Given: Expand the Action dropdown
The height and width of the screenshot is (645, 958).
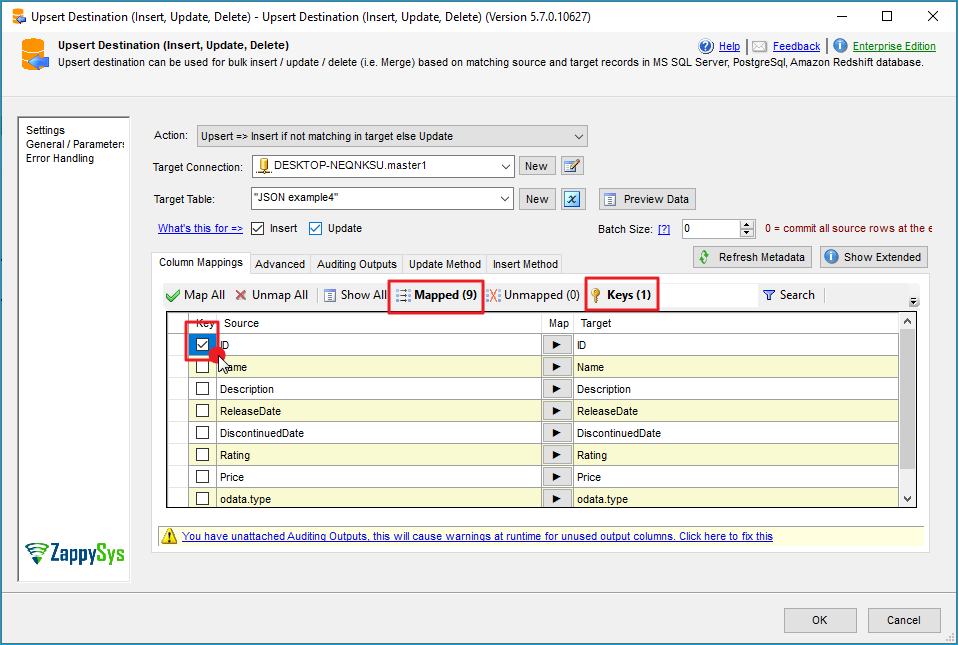Looking at the screenshot, I should (x=578, y=136).
